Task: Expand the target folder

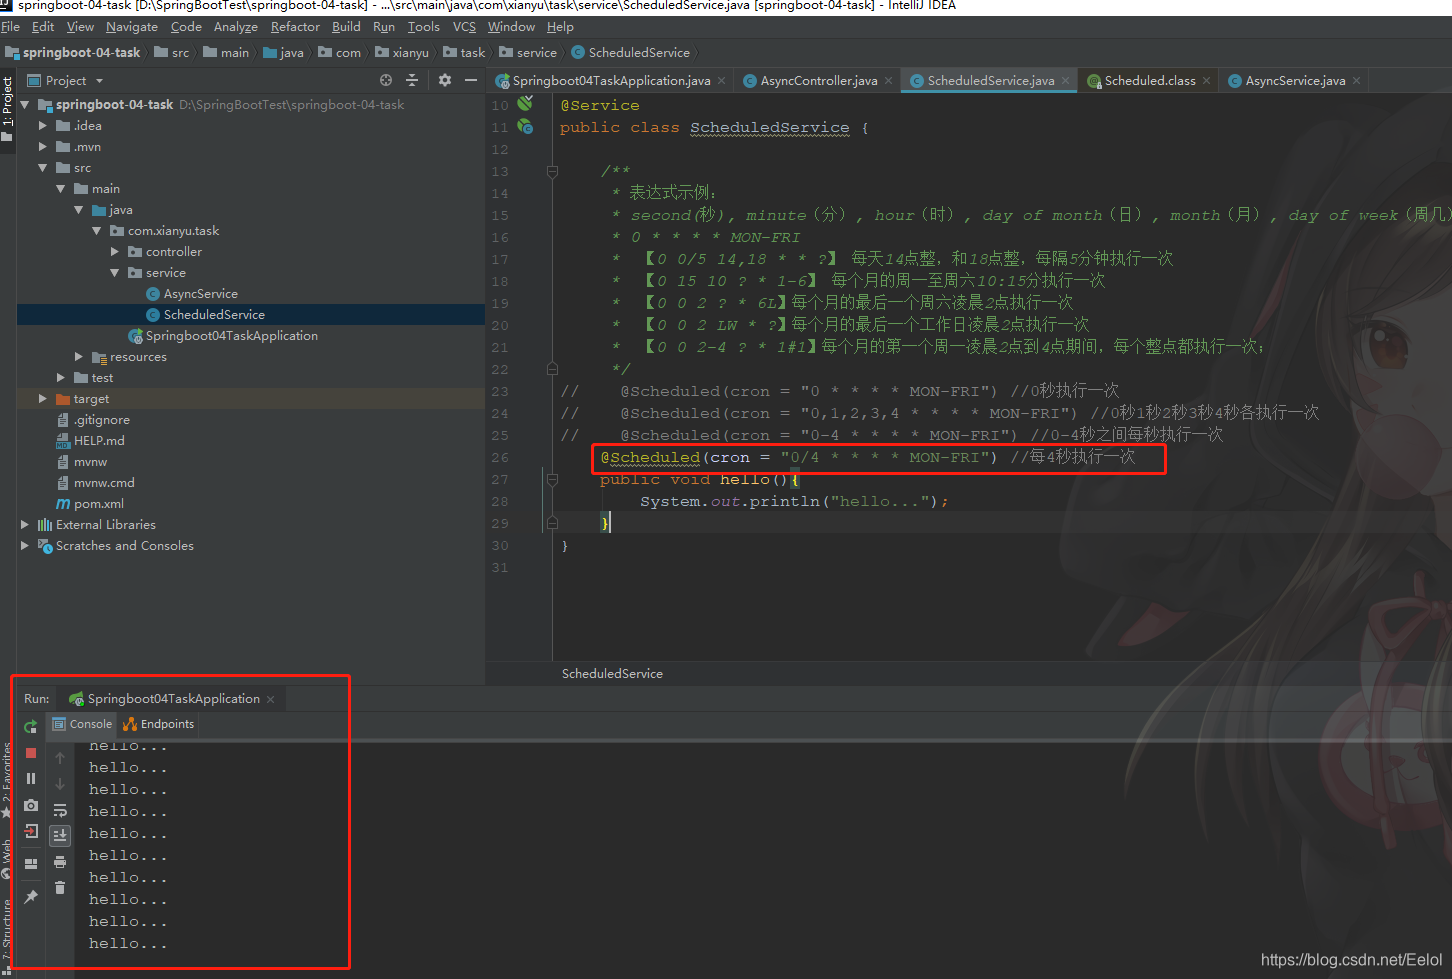Action: click(42, 398)
